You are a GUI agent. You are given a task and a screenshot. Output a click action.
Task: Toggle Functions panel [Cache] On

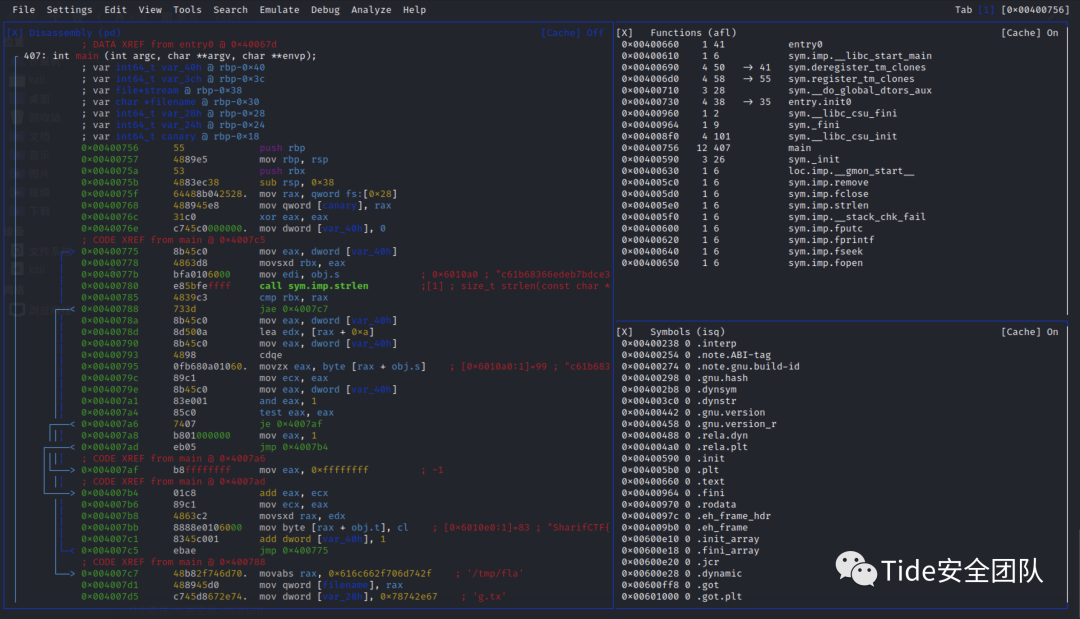coord(1029,32)
